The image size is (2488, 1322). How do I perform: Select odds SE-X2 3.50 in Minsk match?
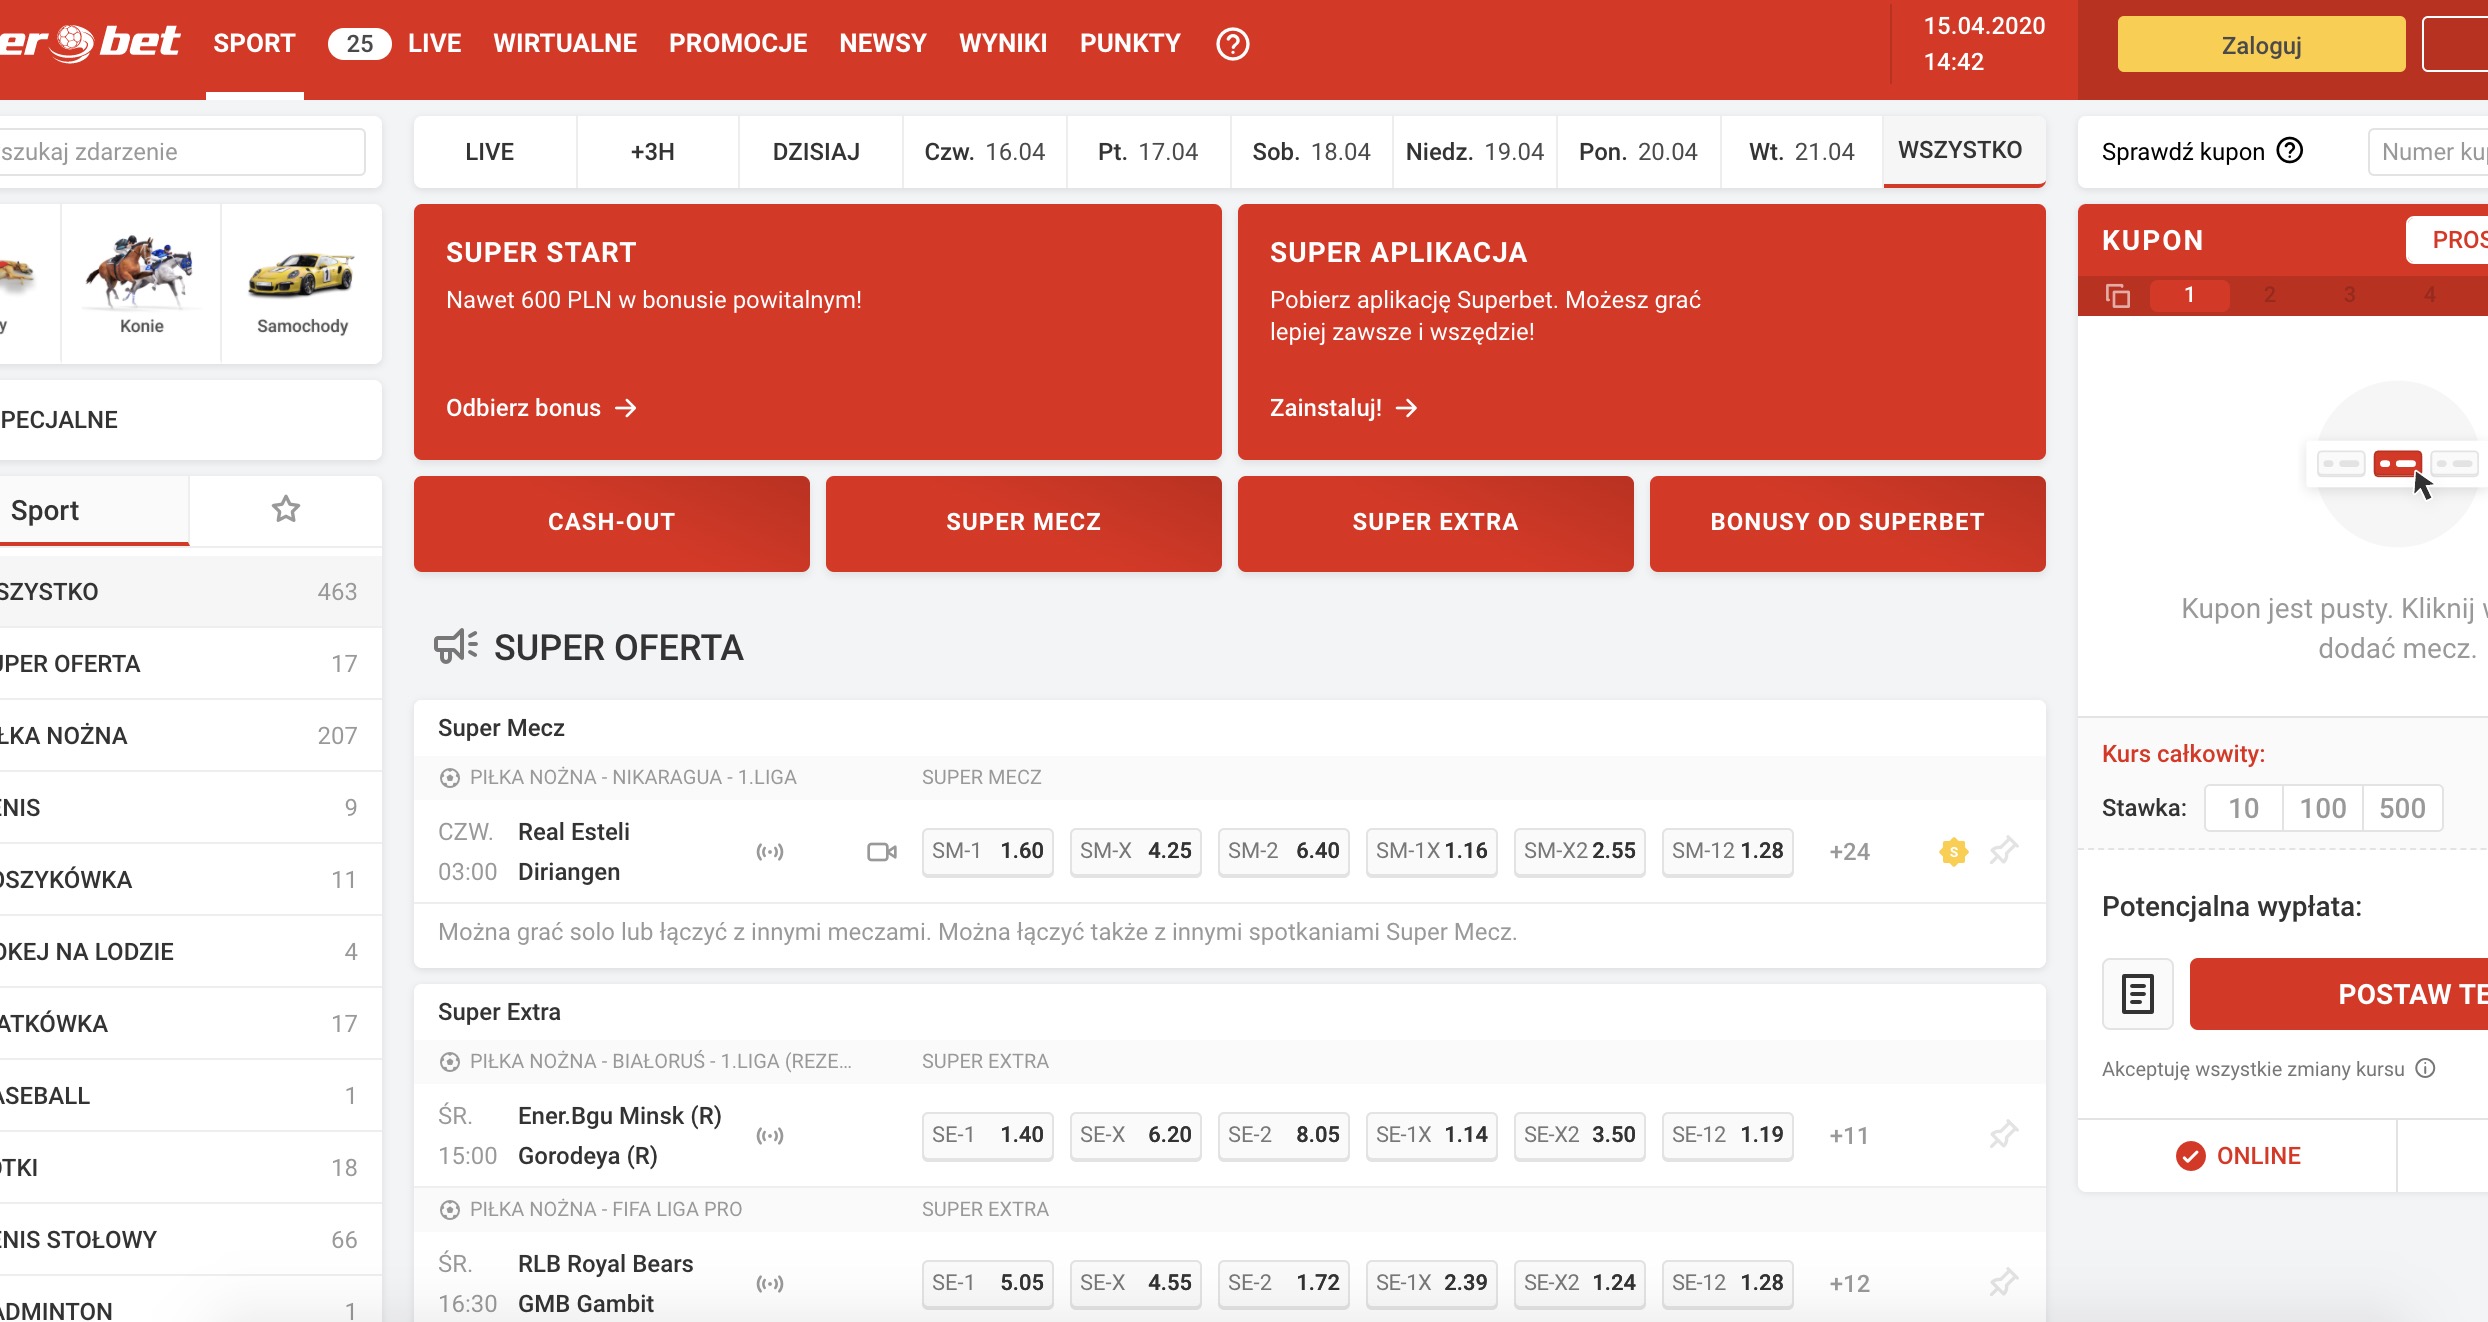click(x=1579, y=1135)
